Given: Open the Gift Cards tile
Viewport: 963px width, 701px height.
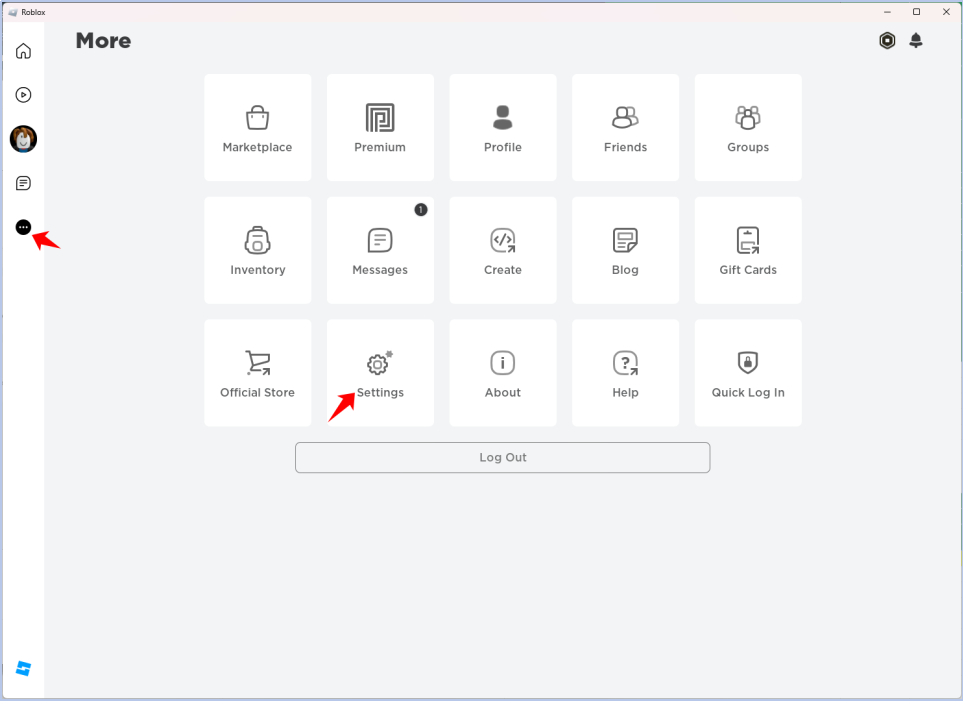Looking at the screenshot, I should [748, 250].
